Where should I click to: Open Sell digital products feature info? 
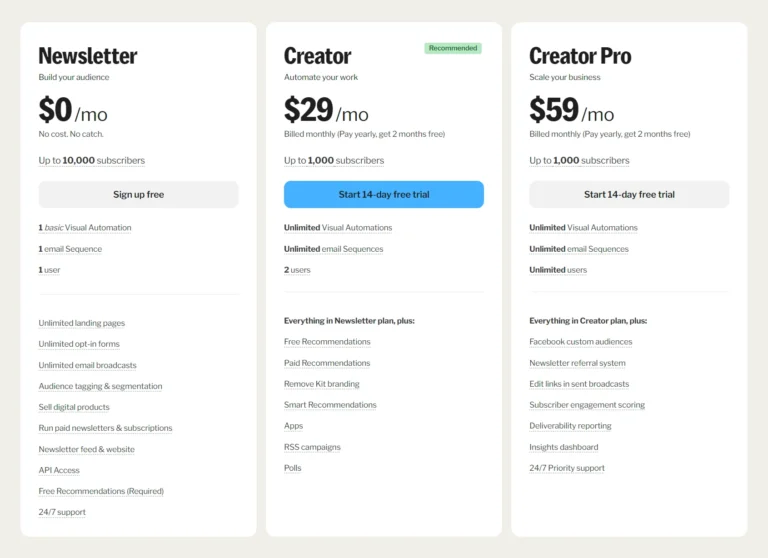[74, 407]
